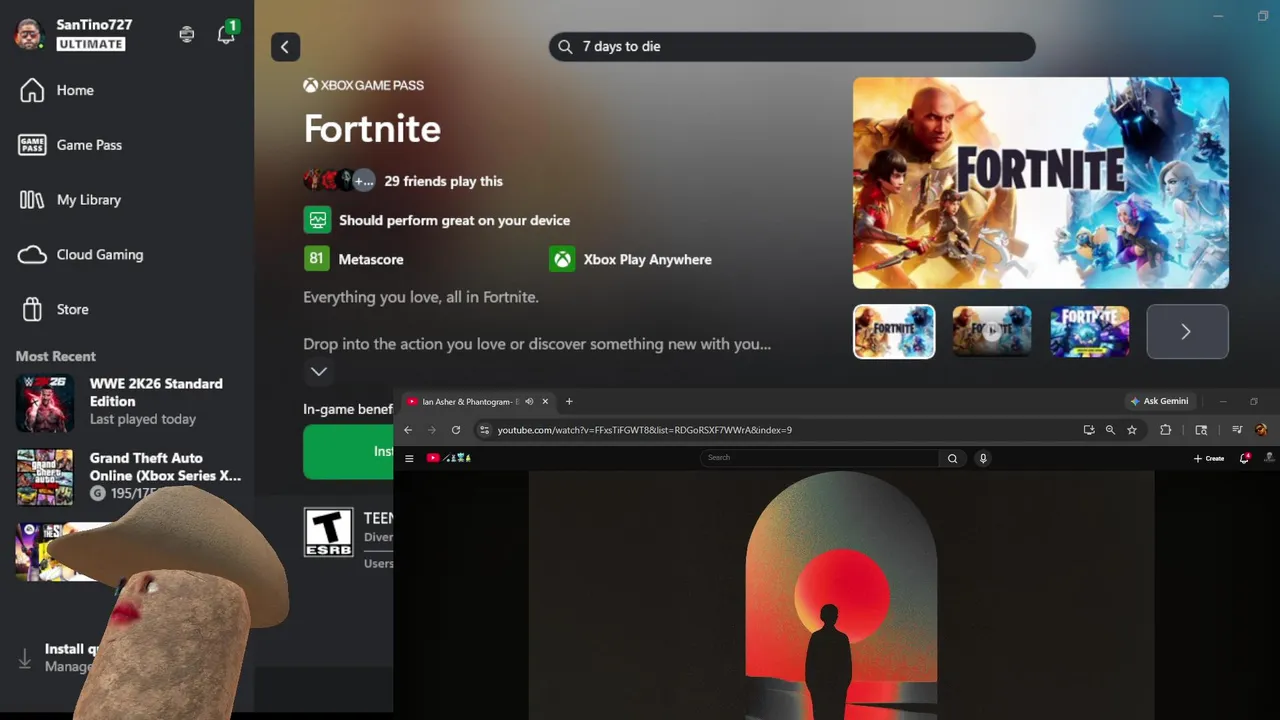The width and height of the screenshot is (1280, 720).
Task: Click the Metascore 81 badge
Action: [316, 259]
